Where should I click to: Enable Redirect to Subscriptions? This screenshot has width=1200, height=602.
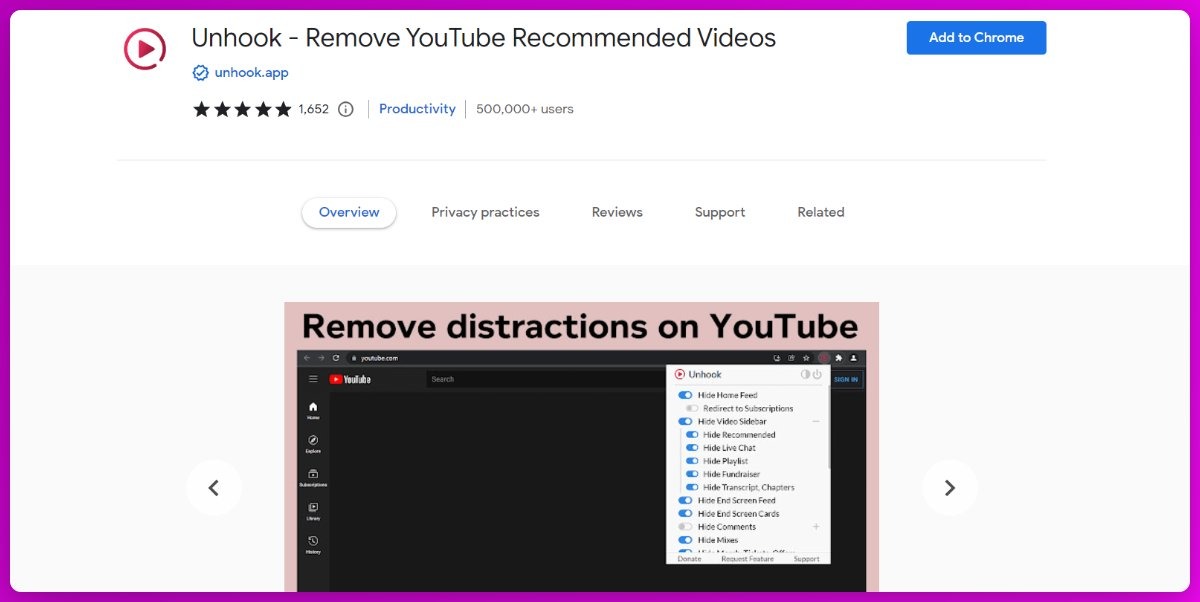click(x=692, y=408)
